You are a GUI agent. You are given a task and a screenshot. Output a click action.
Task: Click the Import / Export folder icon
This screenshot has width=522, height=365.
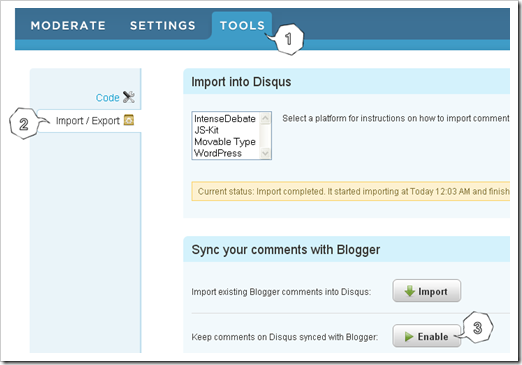pyautogui.click(x=129, y=120)
